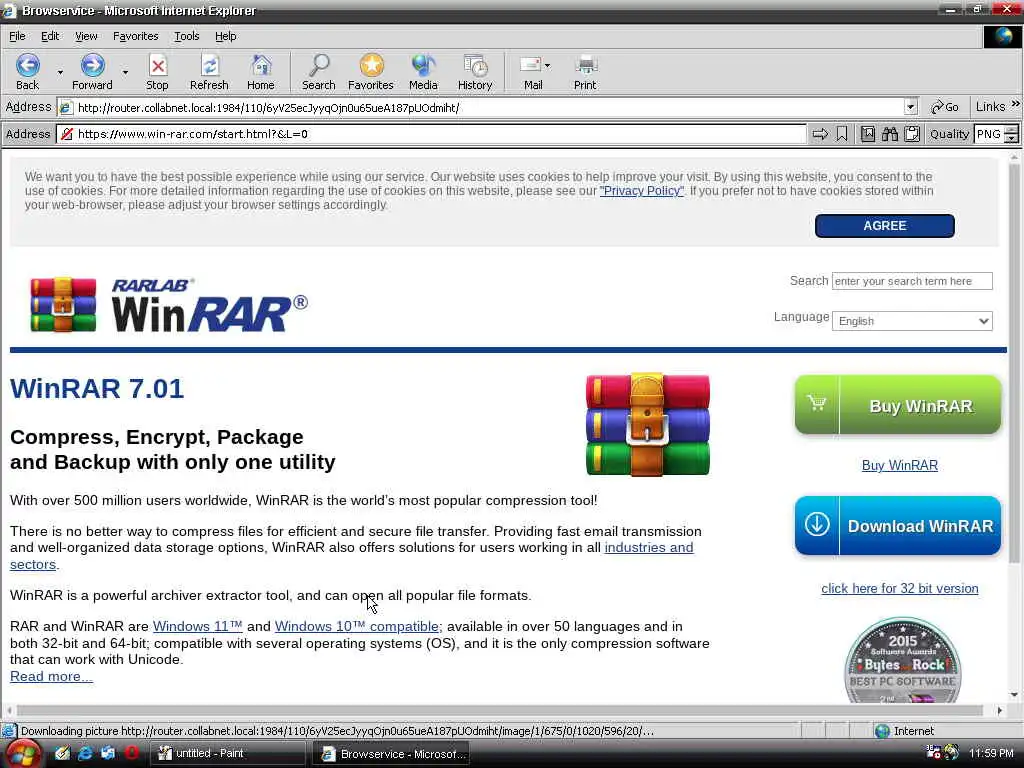1024x768 pixels.
Task: Open the Edit menu
Action: pyautogui.click(x=50, y=36)
